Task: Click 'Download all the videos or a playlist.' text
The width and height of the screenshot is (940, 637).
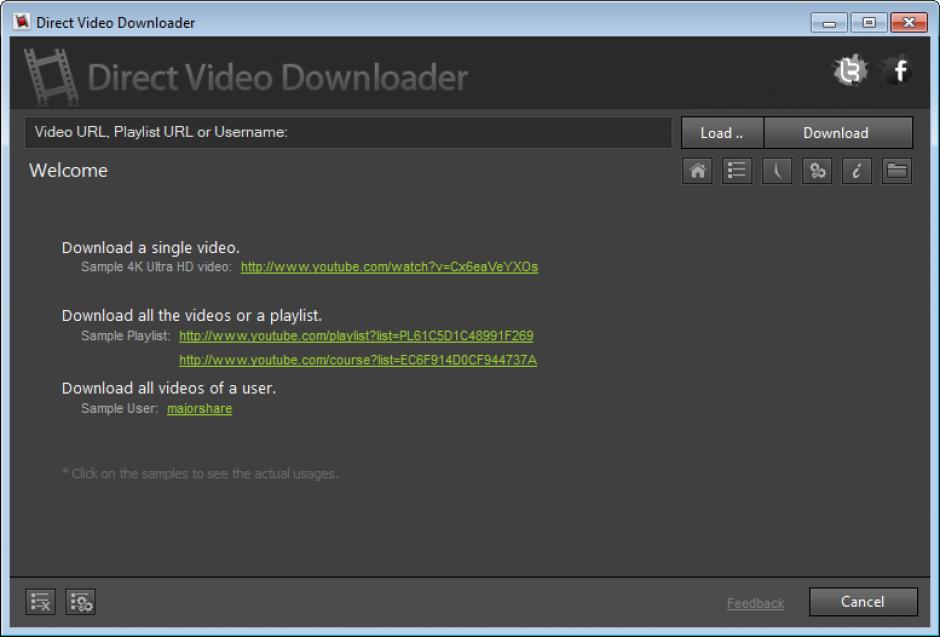Action: (192, 315)
